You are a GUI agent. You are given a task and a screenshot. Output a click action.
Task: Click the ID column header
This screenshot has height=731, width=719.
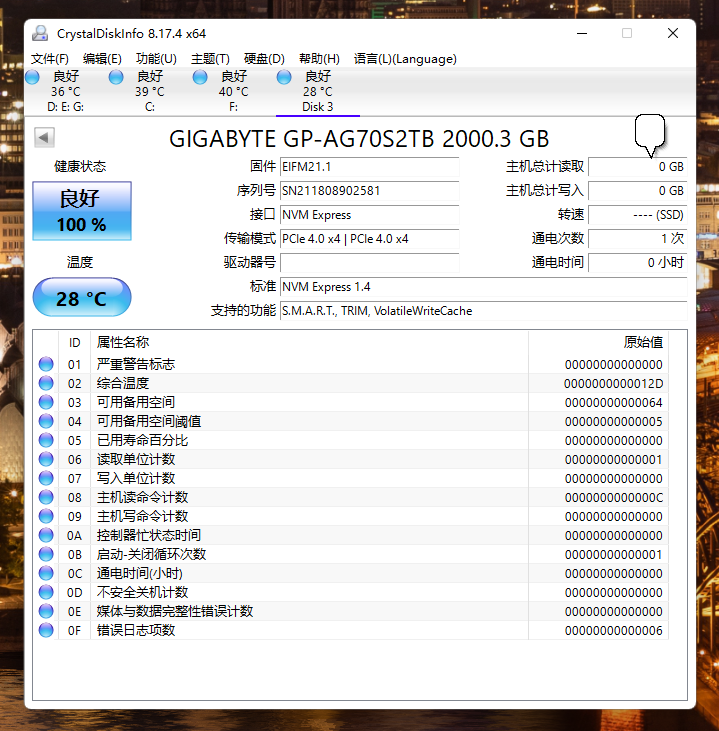(75, 343)
